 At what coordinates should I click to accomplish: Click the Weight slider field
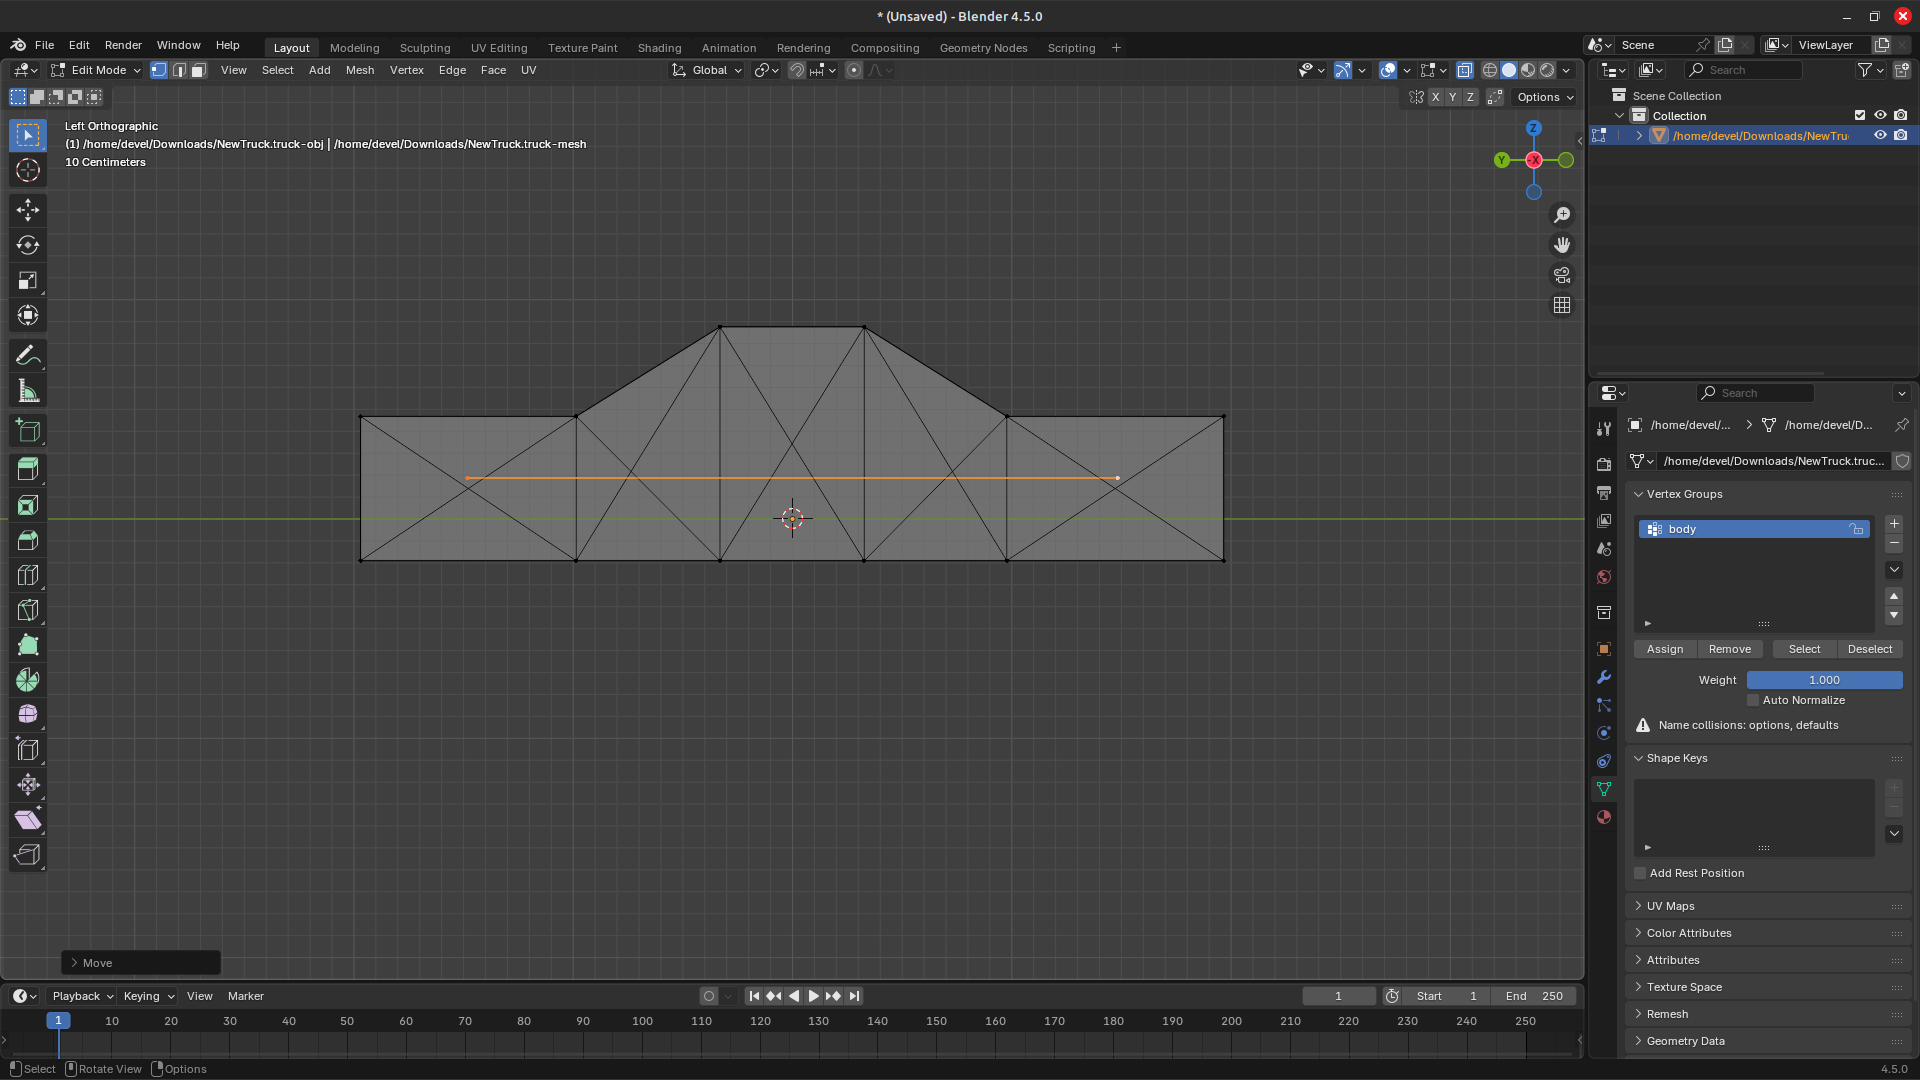tap(1824, 680)
